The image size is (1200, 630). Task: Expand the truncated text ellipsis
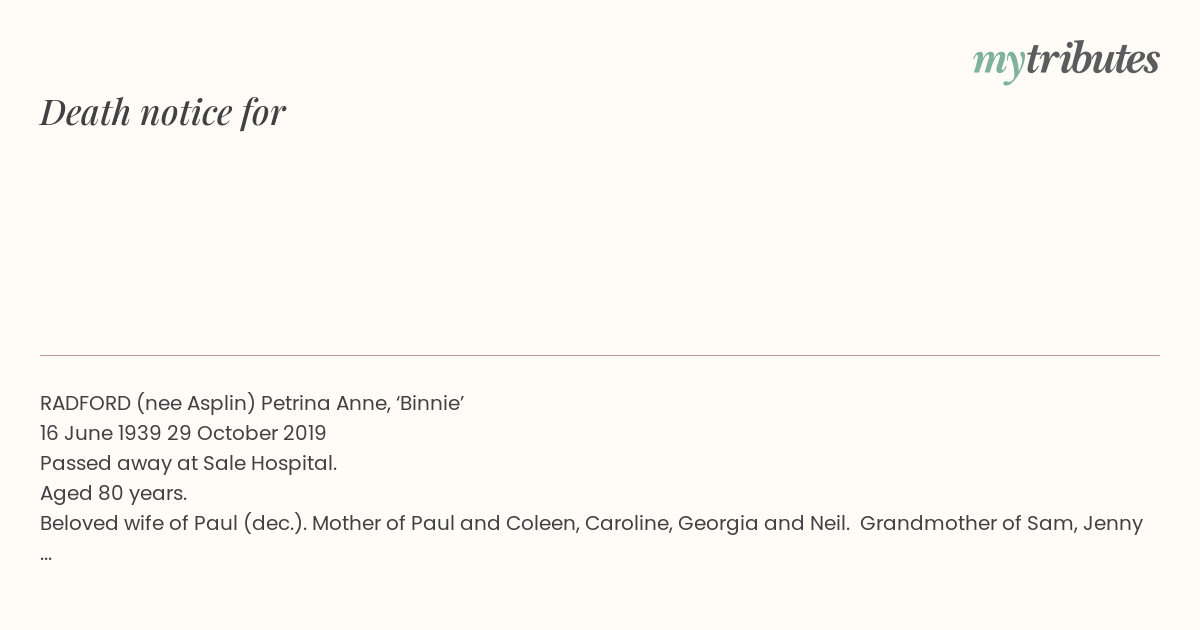click(x=46, y=556)
